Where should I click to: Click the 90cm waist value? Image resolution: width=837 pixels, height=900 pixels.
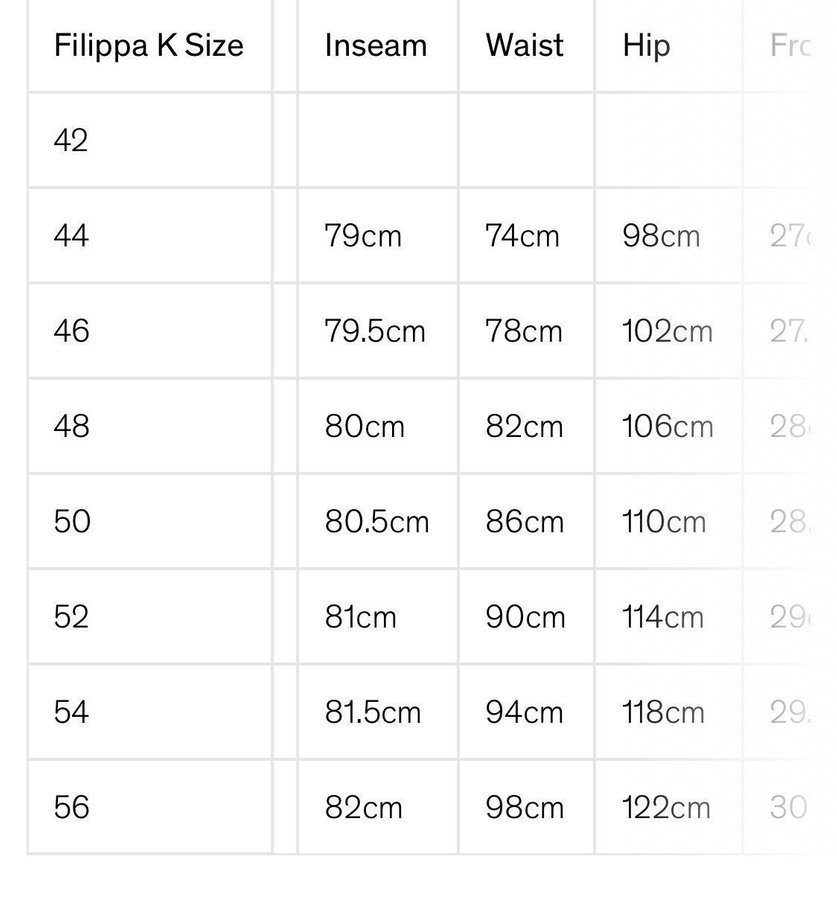point(525,617)
